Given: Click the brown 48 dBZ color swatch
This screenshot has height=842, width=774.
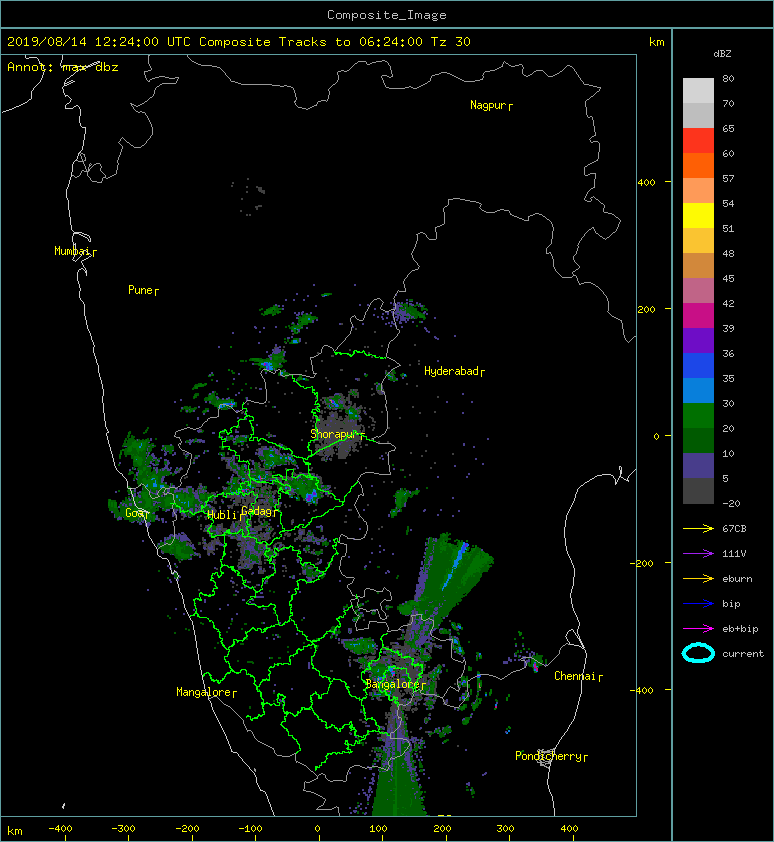Looking at the screenshot, I should coord(698,265).
